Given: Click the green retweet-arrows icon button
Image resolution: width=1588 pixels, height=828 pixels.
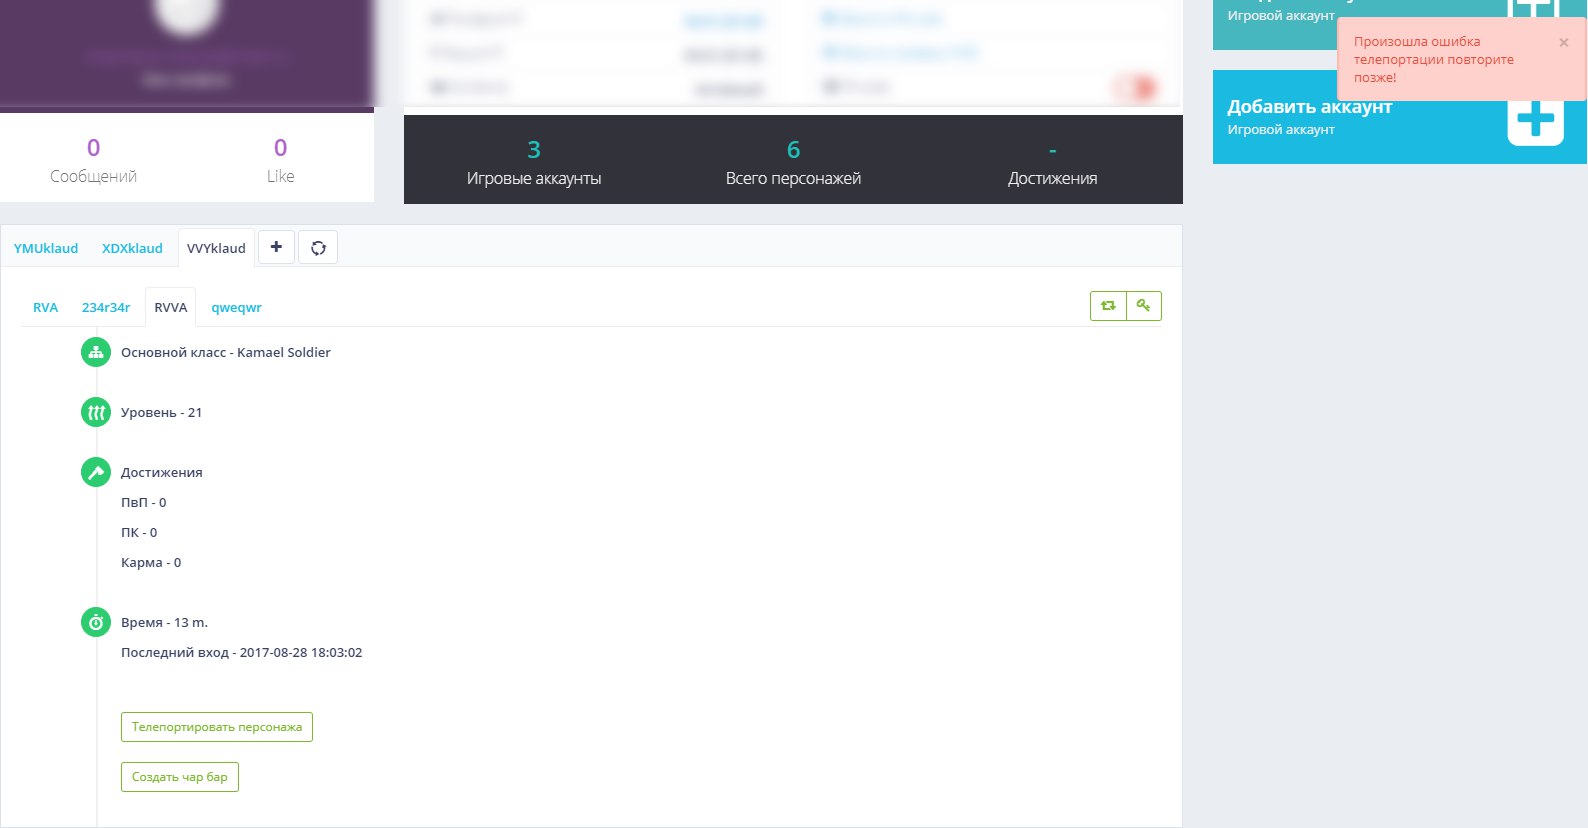Looking at the screenshot, I should click(x=1108, y=306).
